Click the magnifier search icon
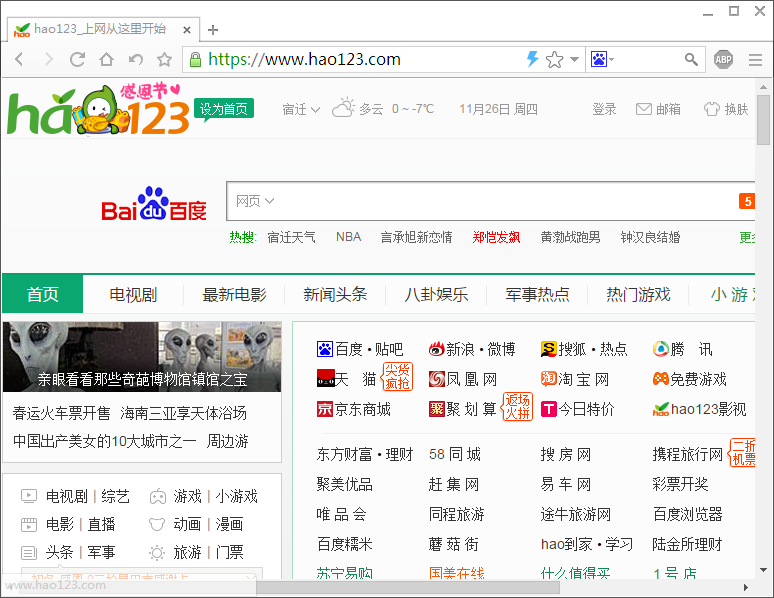The image size is (774, 598). [691, 59]
